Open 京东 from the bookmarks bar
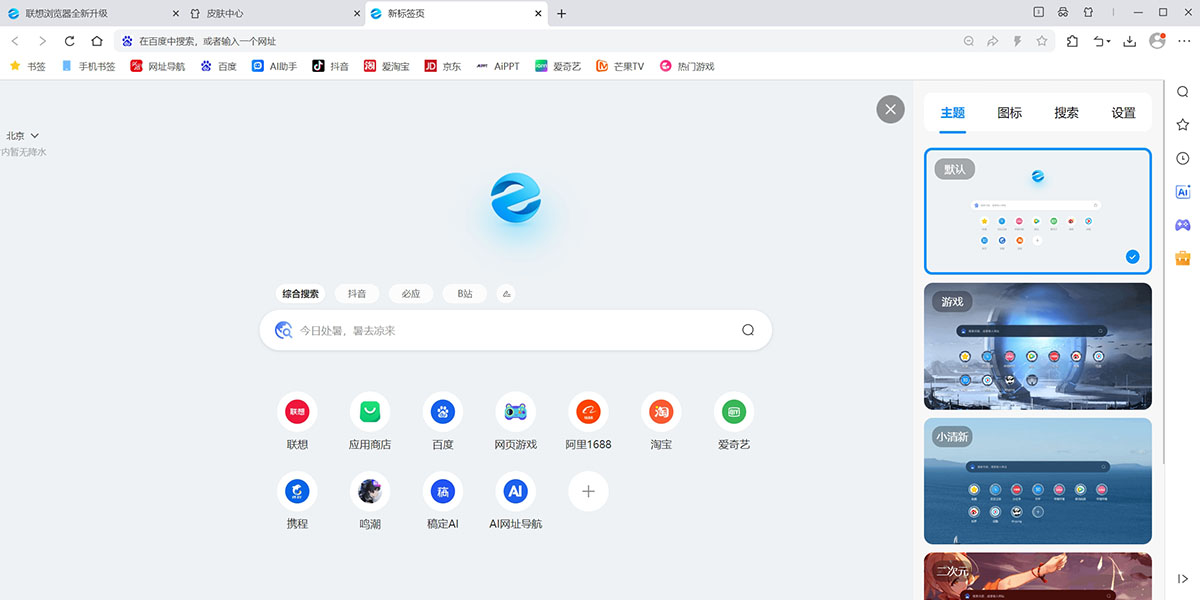This screenshot has height=600, width=1200. pyautogui.click(x=443, y=65)
